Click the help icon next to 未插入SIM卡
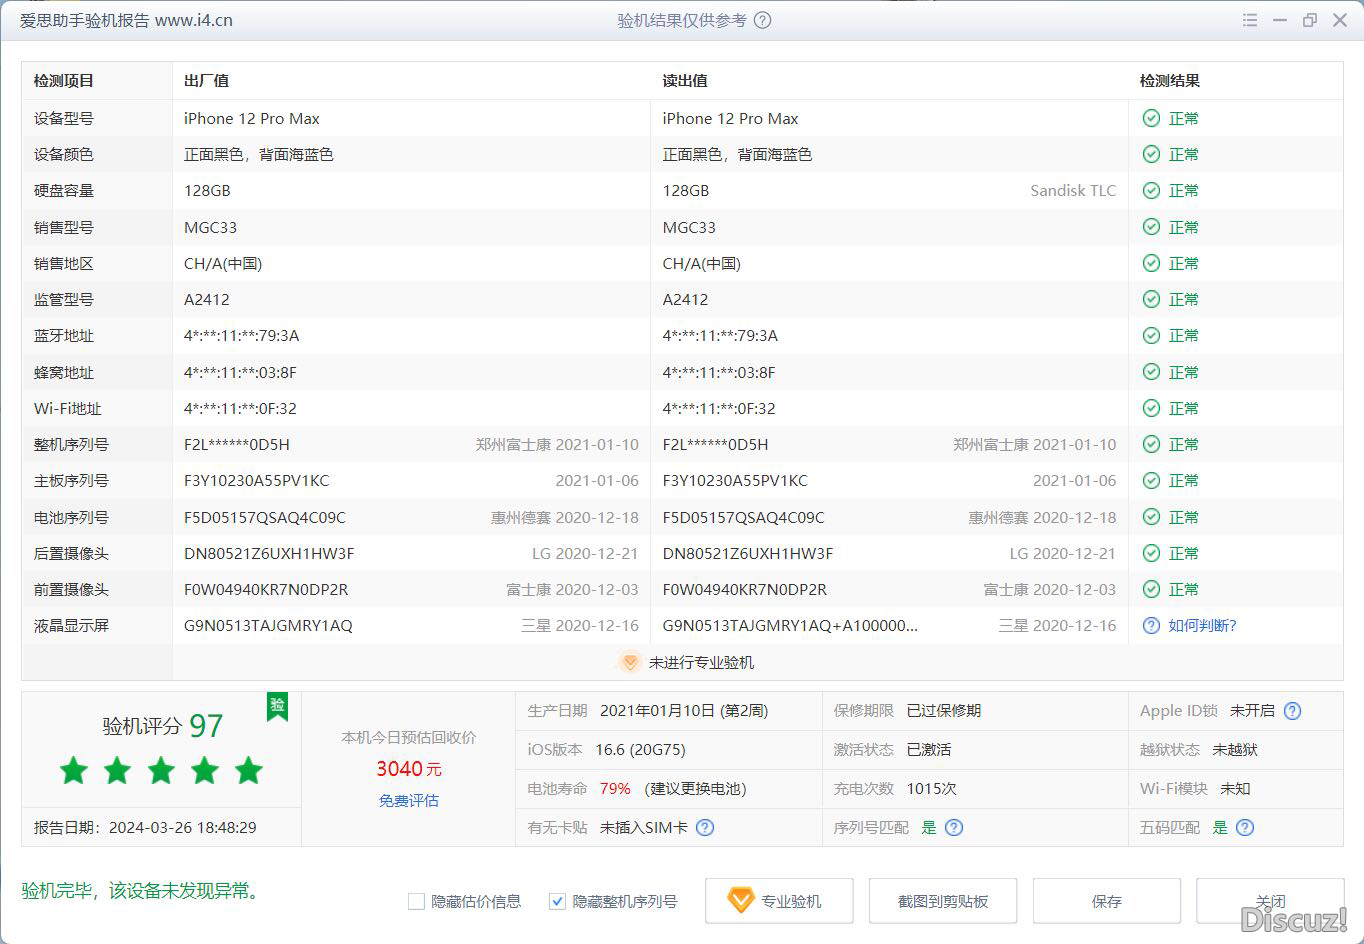The height and width of the screenshot is (944, 1364). pyautogui.click(x=705, y=827)
